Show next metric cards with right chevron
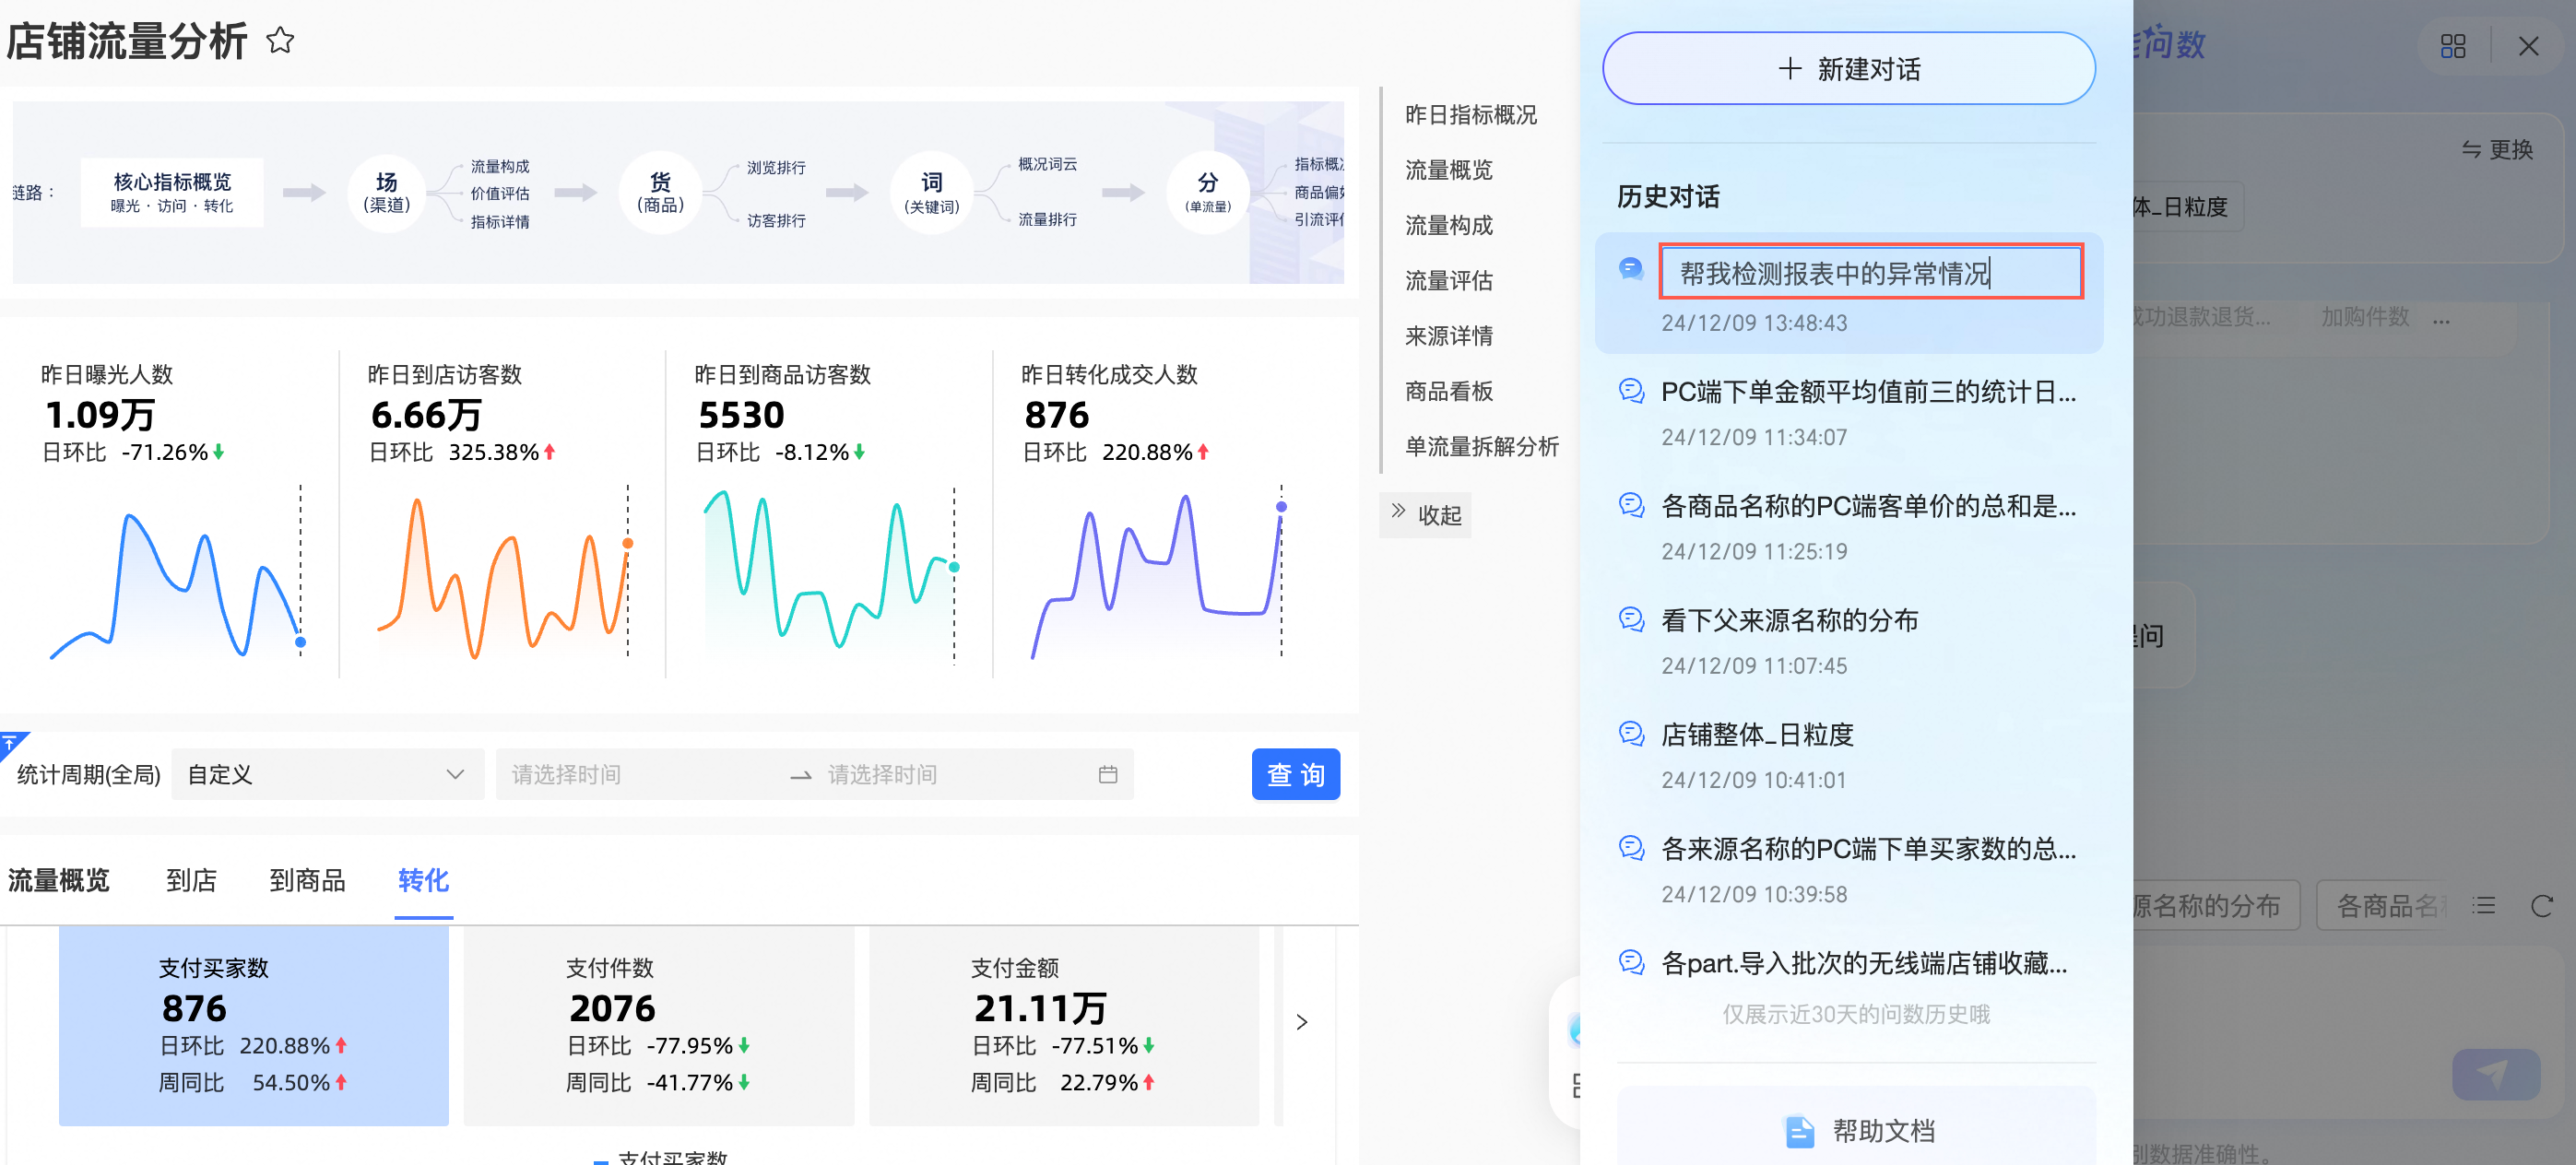The image size is (2576, 1165). [1301, 1021]
